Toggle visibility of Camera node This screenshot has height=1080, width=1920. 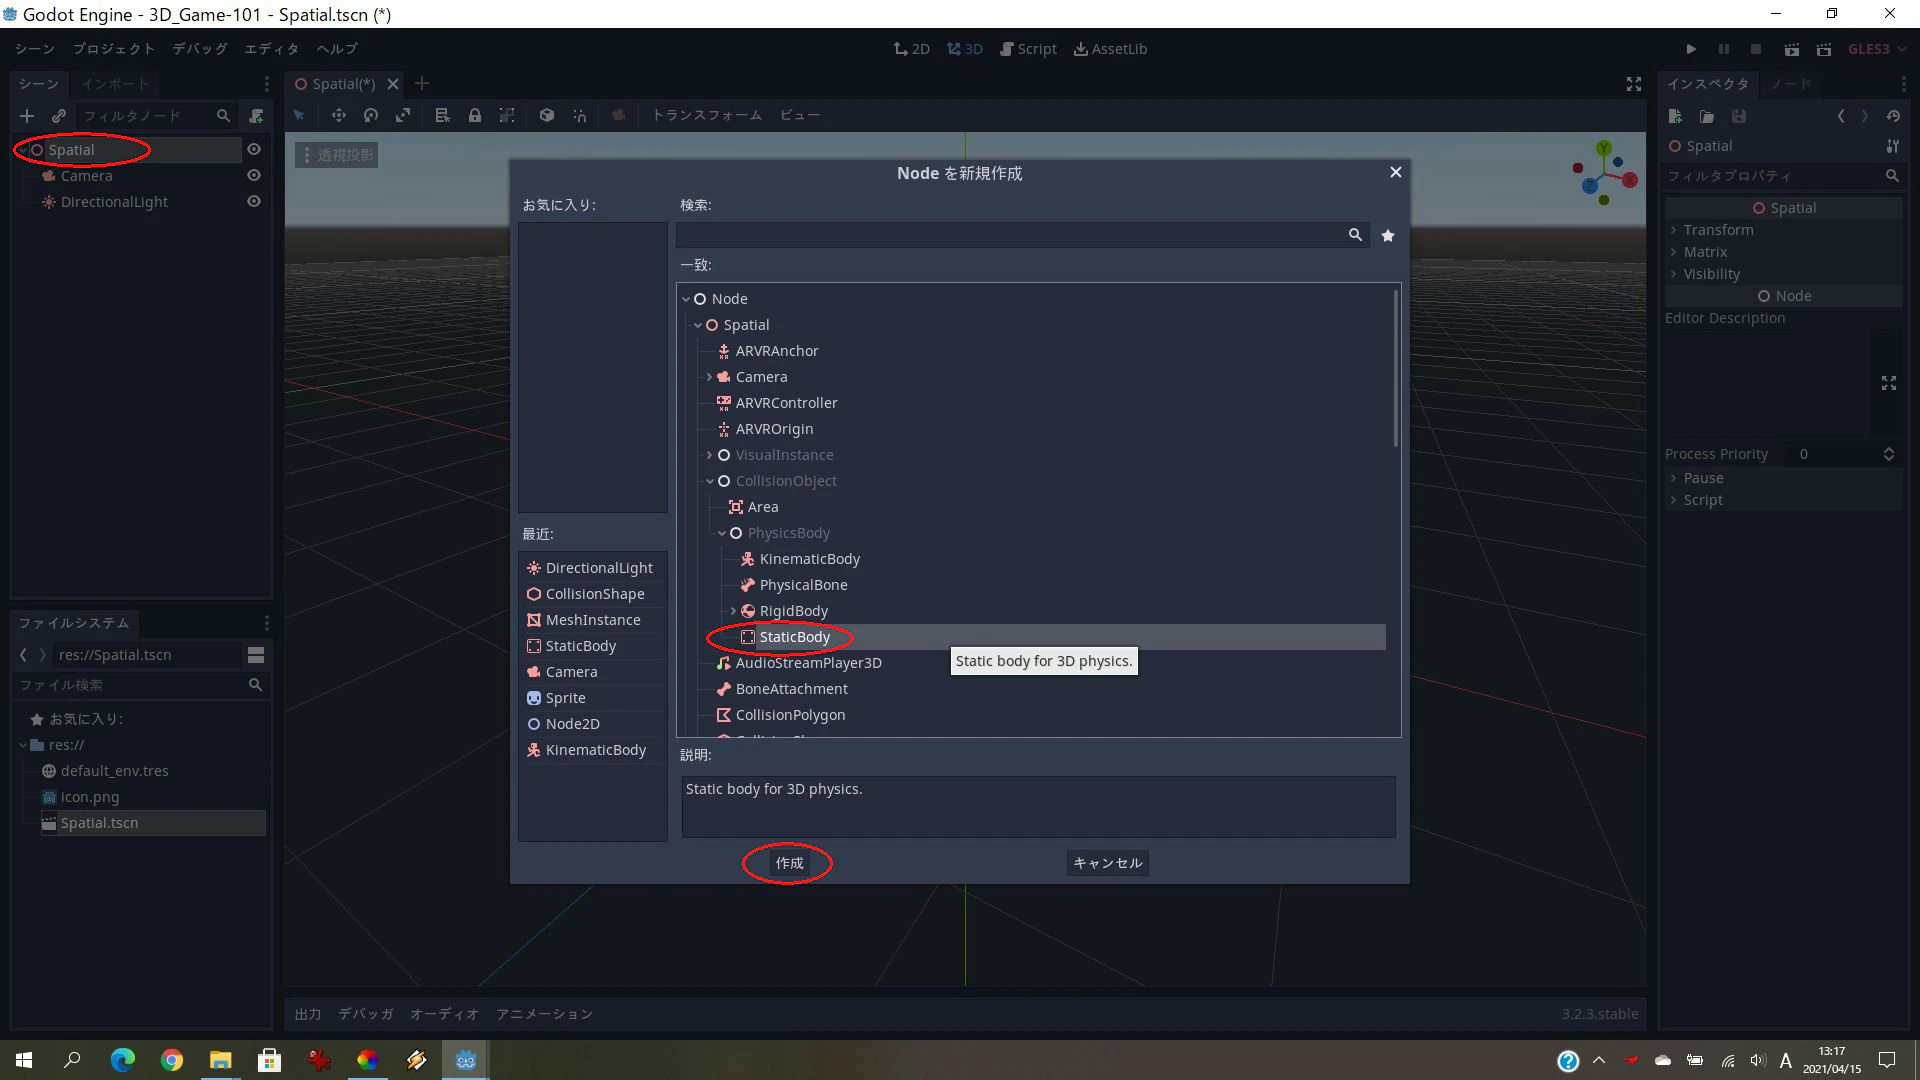pyautogui.click(x=254, y=175)
